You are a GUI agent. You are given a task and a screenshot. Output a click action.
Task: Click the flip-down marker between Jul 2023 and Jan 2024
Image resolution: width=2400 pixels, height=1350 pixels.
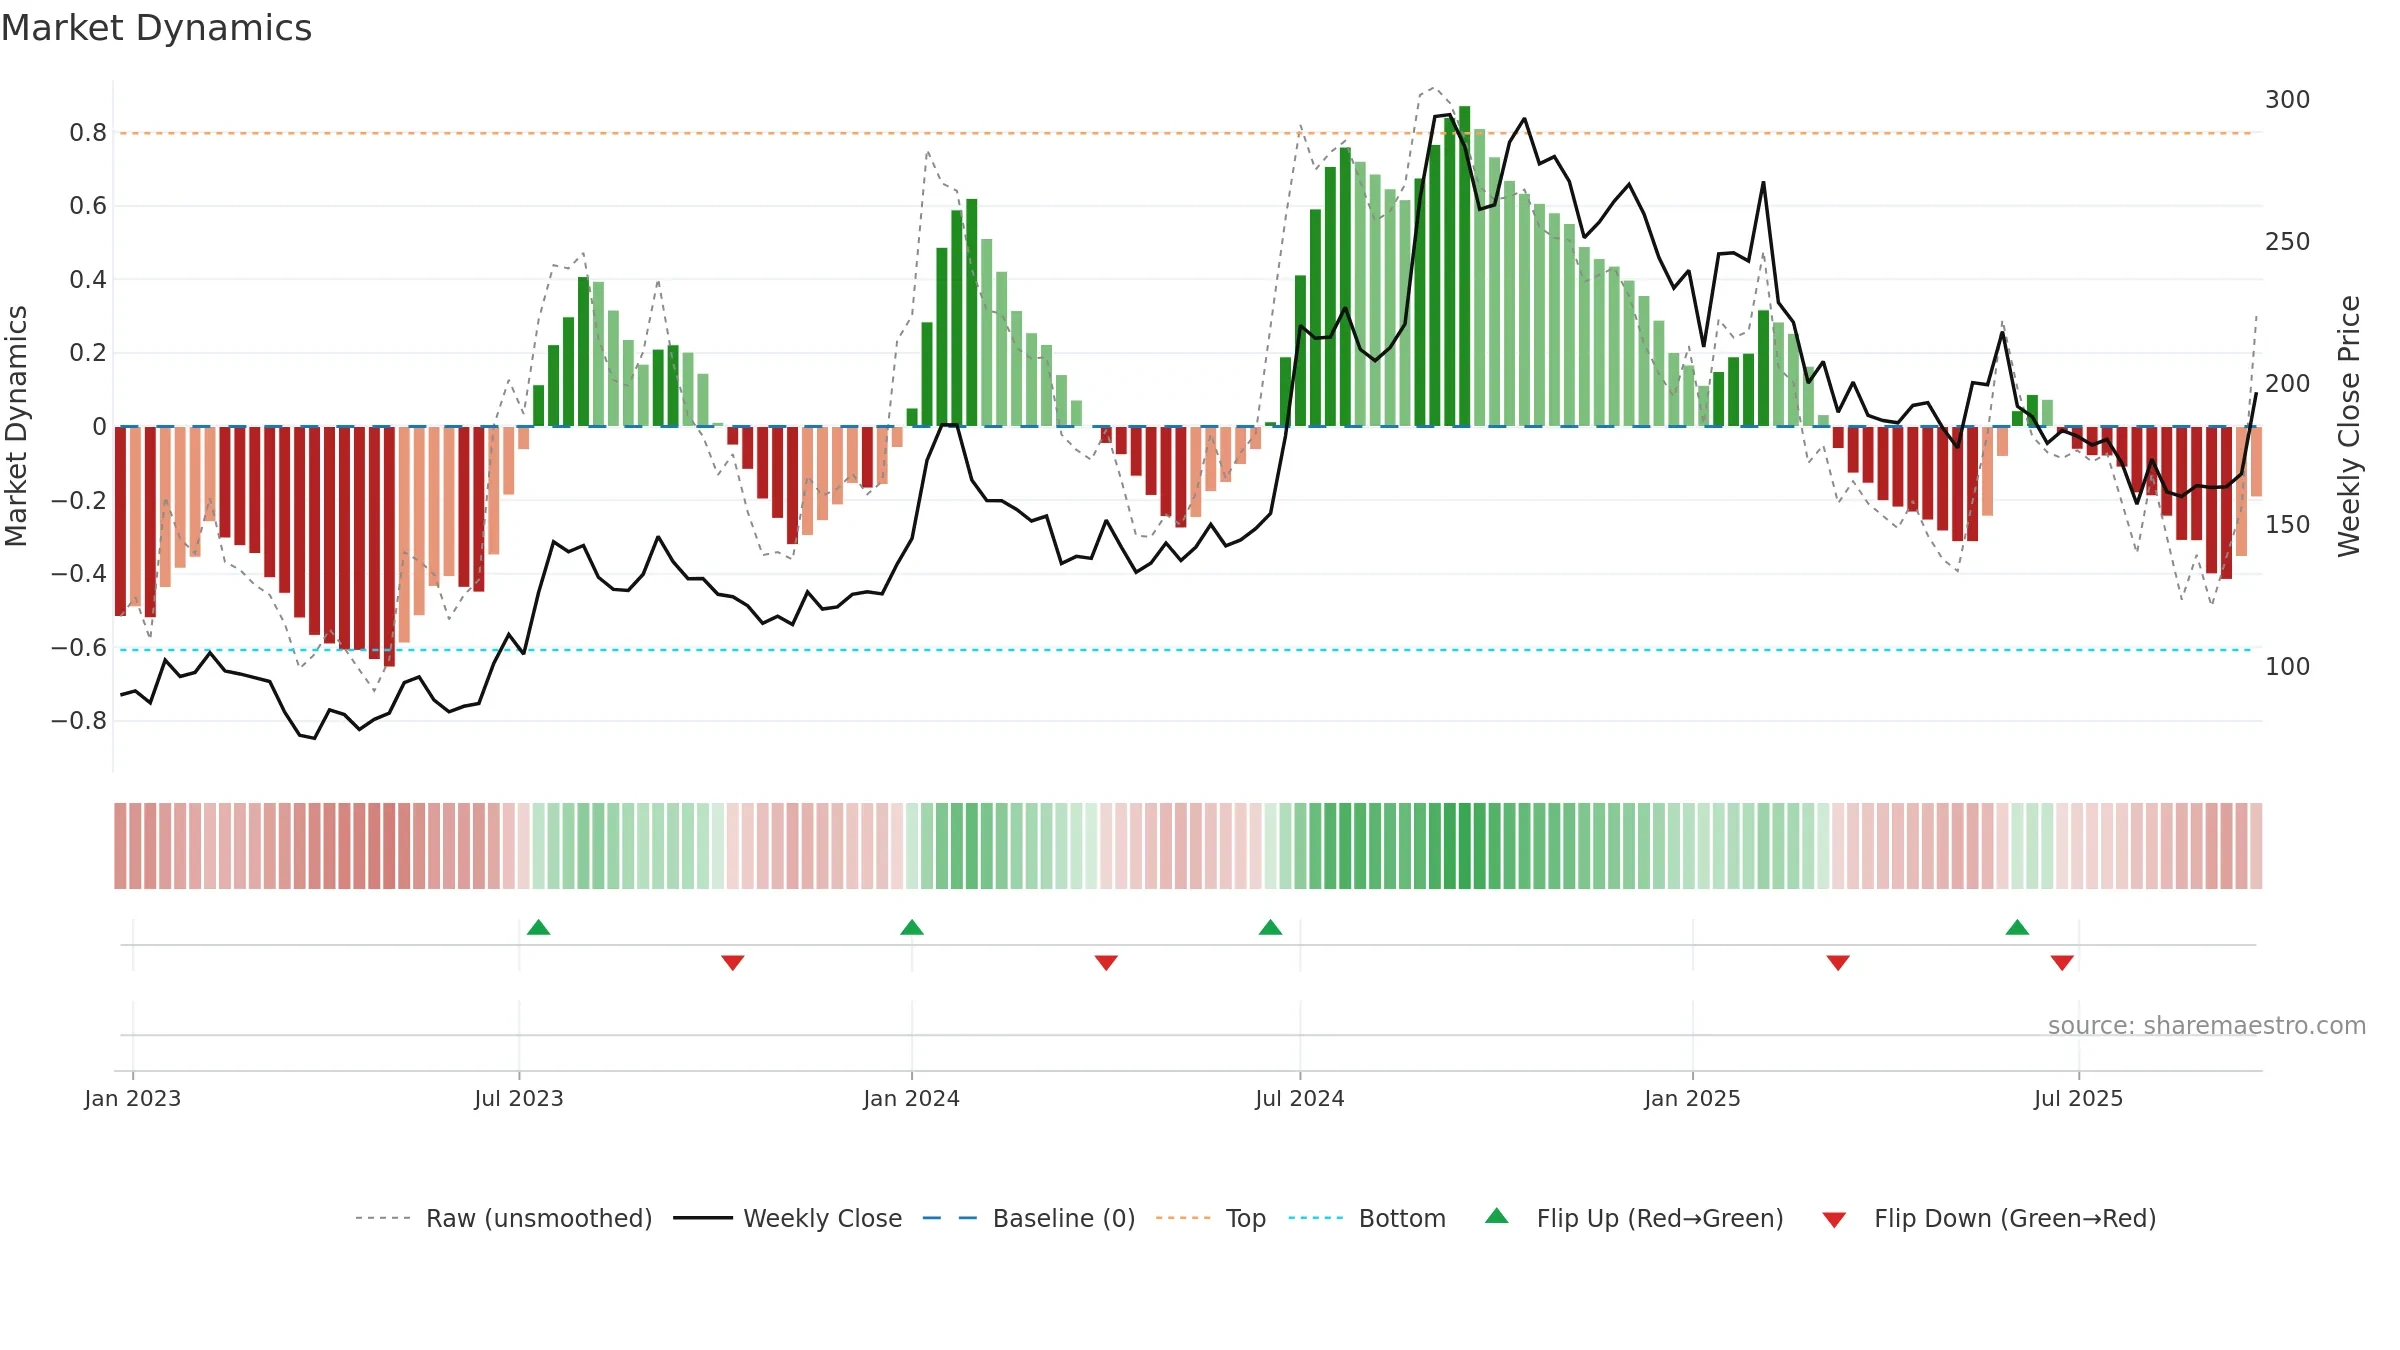[733, 962]
